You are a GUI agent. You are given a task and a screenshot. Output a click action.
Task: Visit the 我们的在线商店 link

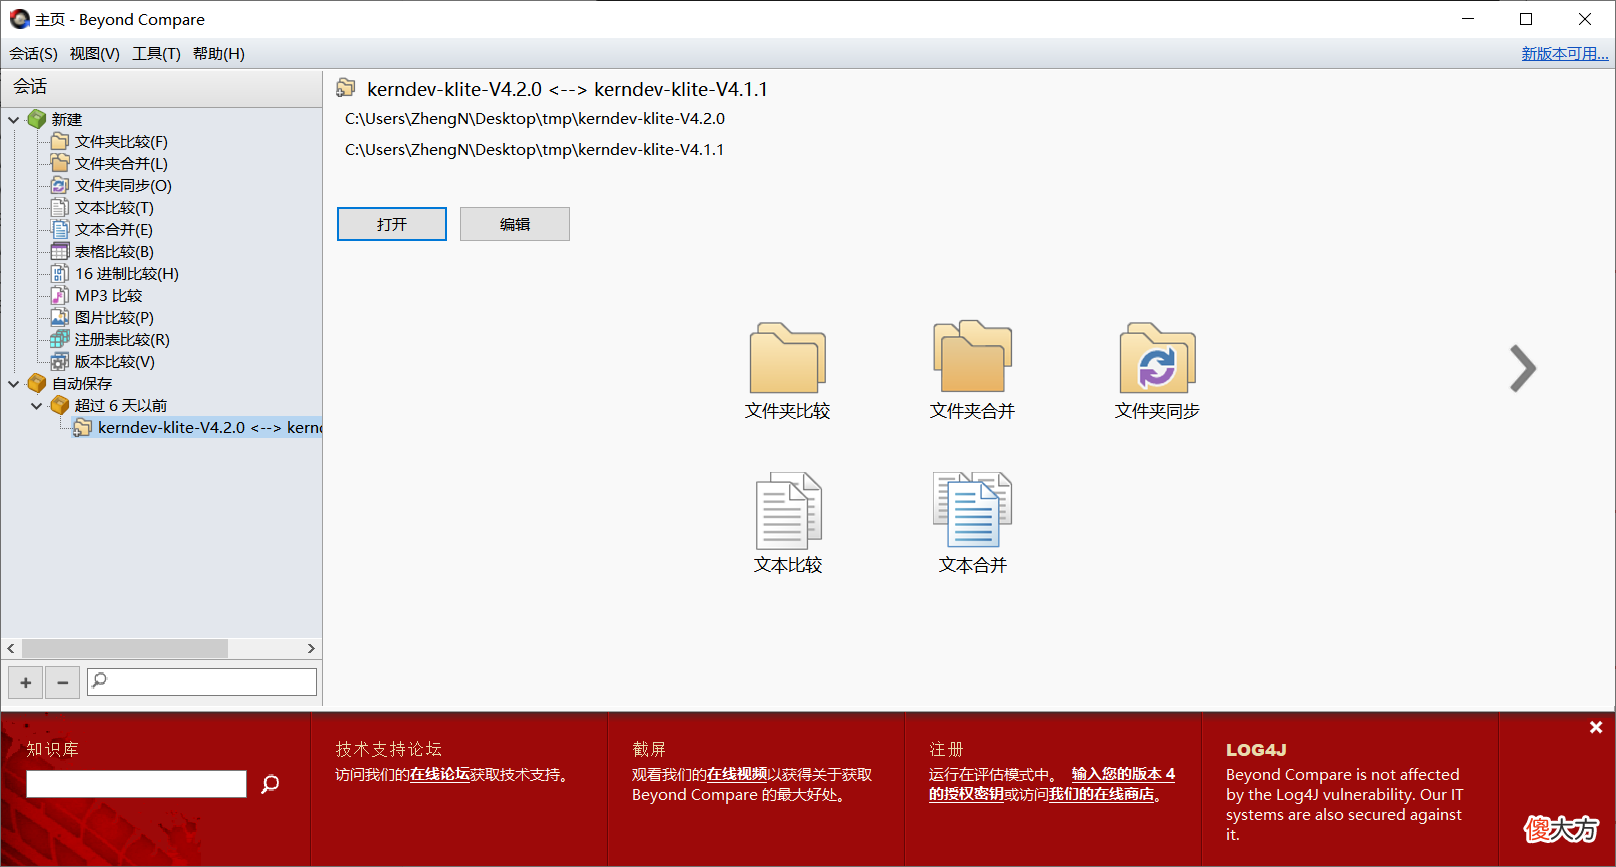[1101, 795]
